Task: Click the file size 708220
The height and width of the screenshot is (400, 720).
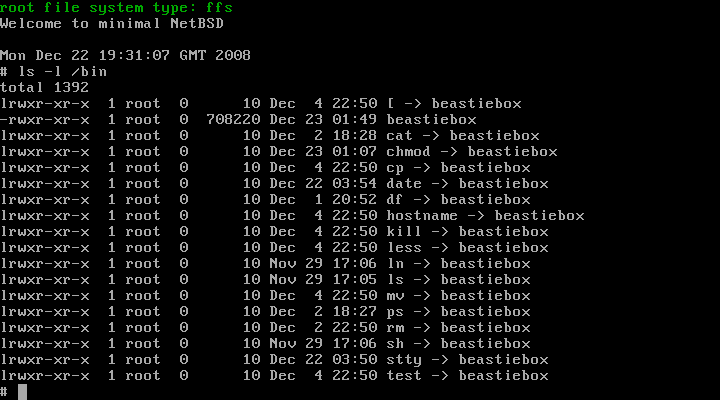Action: (x=233, y=120)
